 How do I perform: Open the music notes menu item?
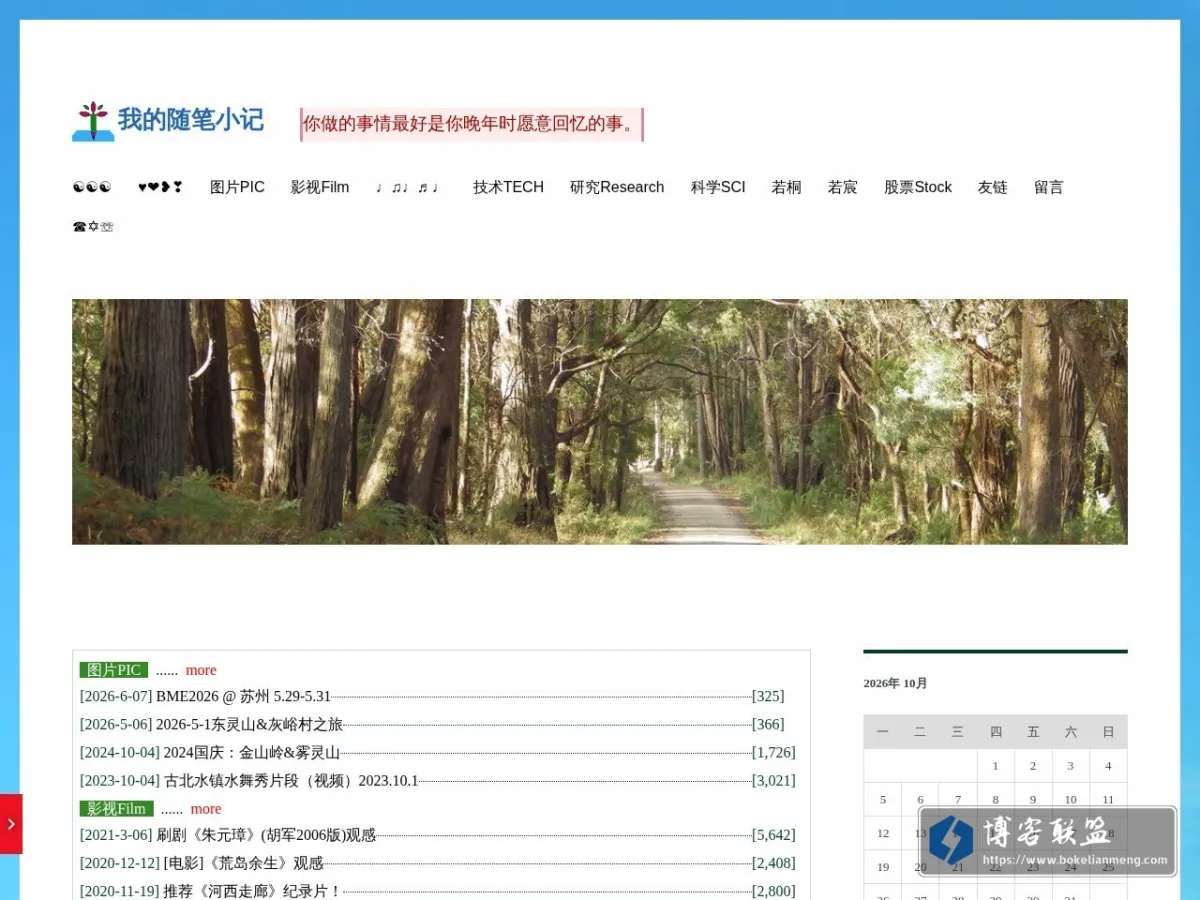coord(408,187)
